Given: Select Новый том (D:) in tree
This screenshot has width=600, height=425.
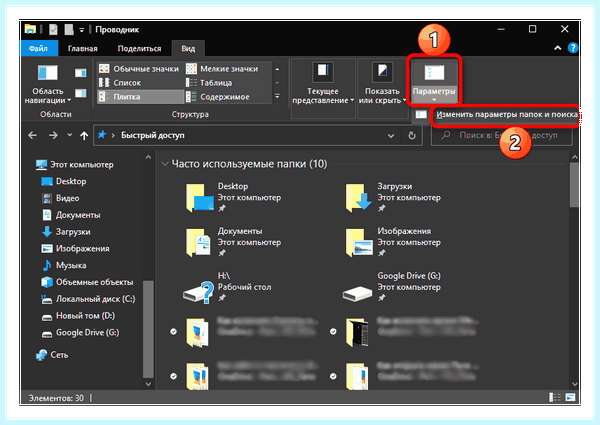Looking at the screenshot, I should pyautogui.click(x=78, y=316).
